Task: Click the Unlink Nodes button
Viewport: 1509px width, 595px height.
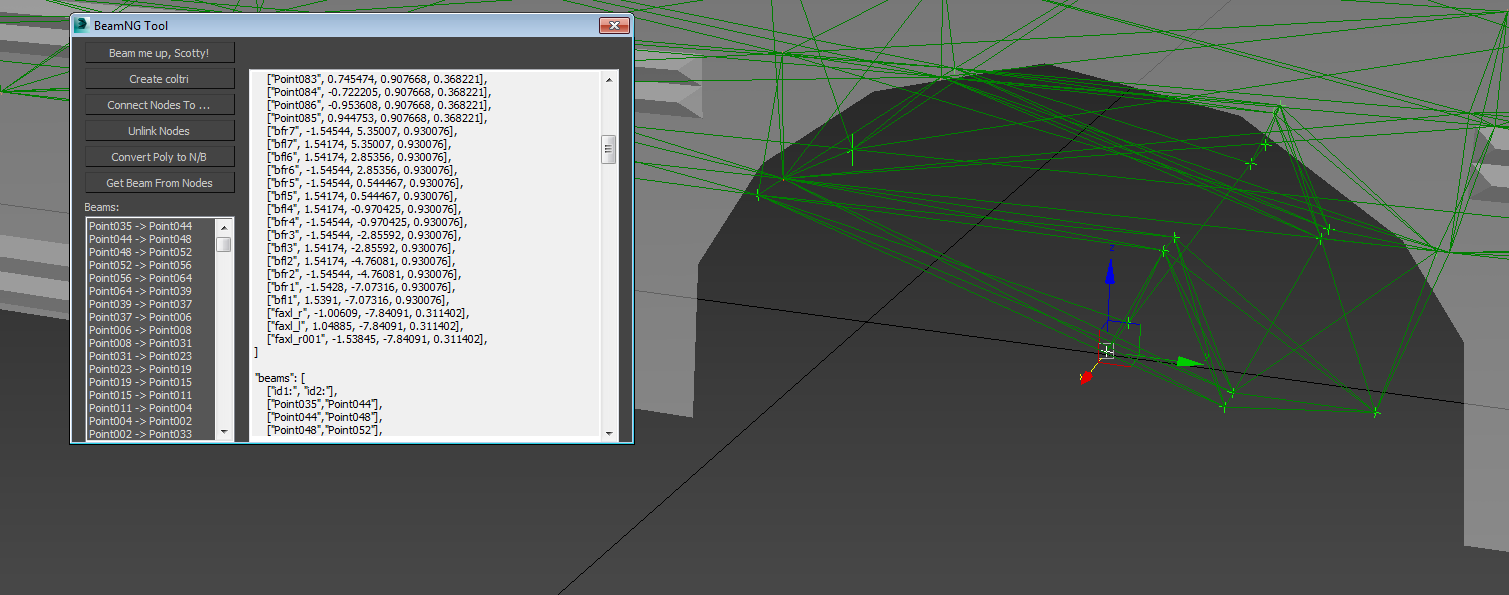Action: (159, 130)
